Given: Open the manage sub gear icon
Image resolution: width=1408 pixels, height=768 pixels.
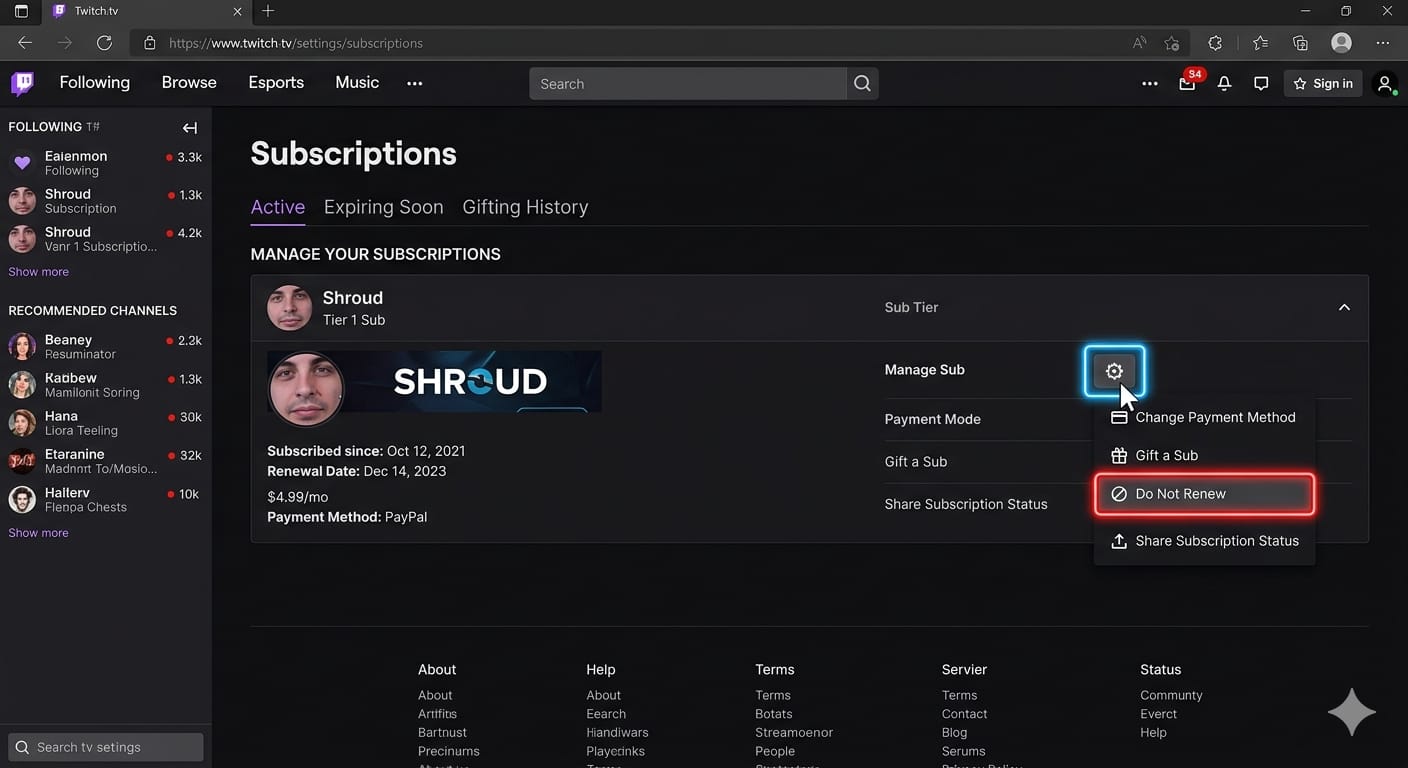Looking at the screenshot, I should coord(1114,371).
